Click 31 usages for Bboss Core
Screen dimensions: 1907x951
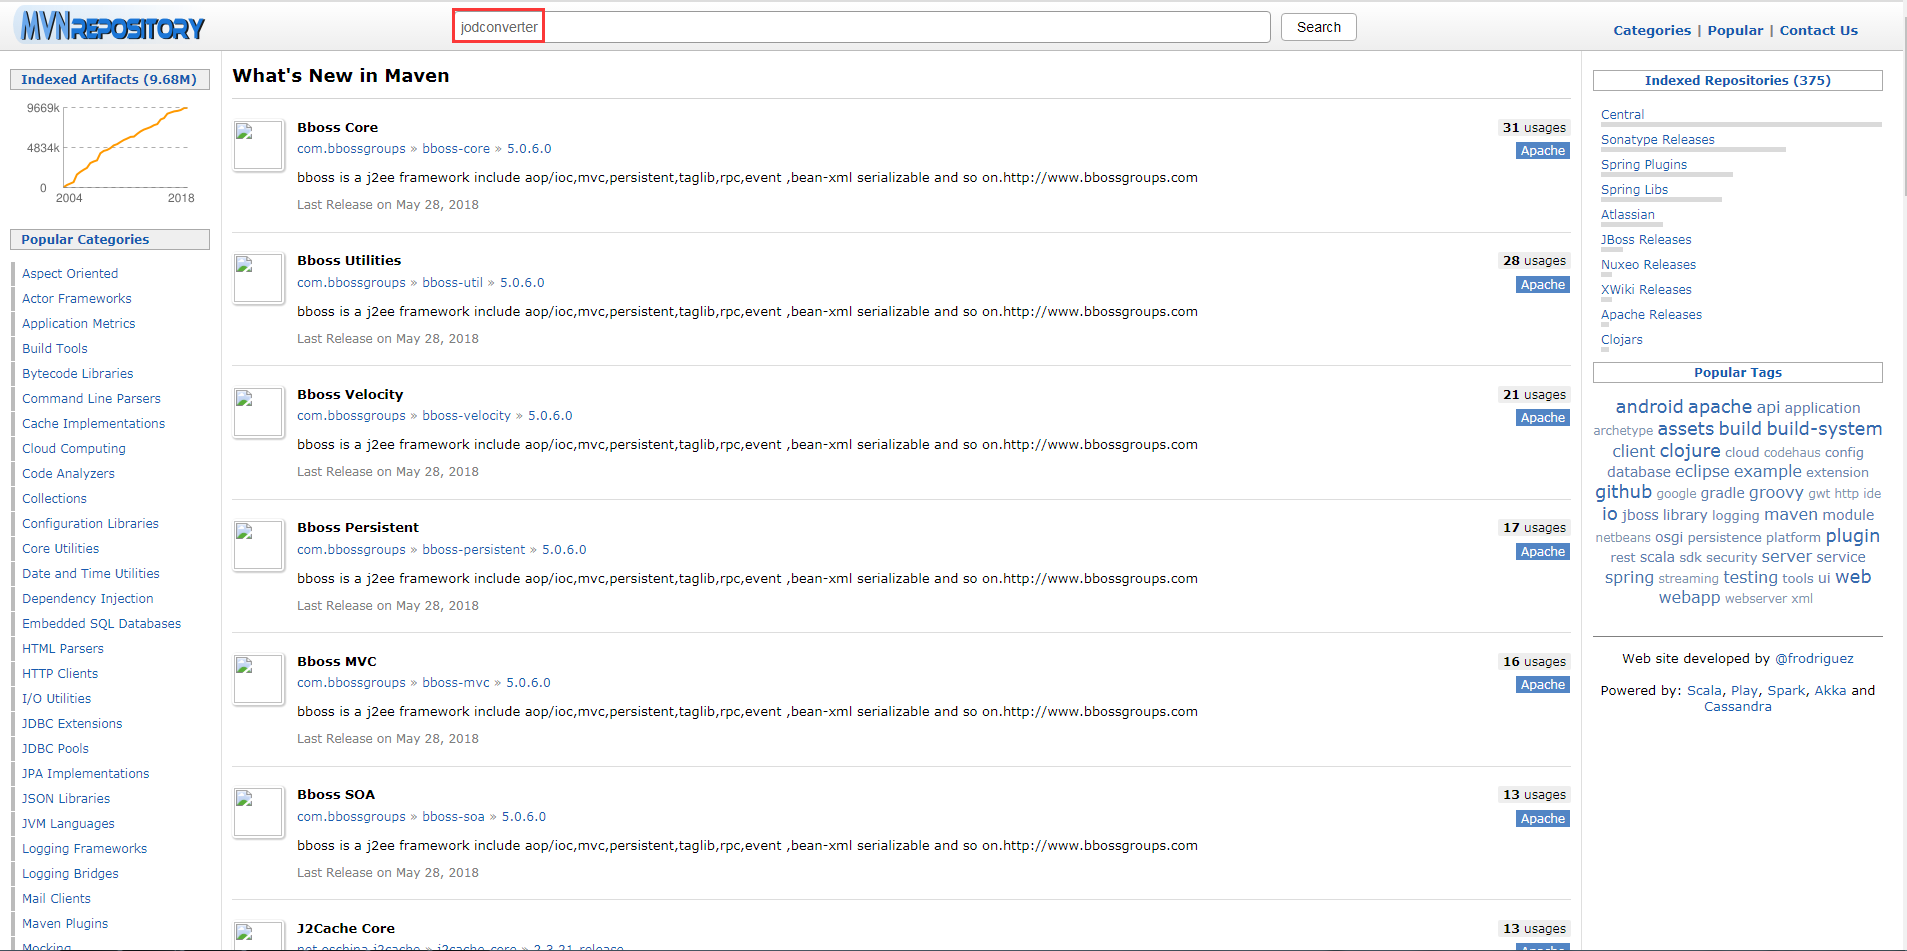[x=1534, y=127]
